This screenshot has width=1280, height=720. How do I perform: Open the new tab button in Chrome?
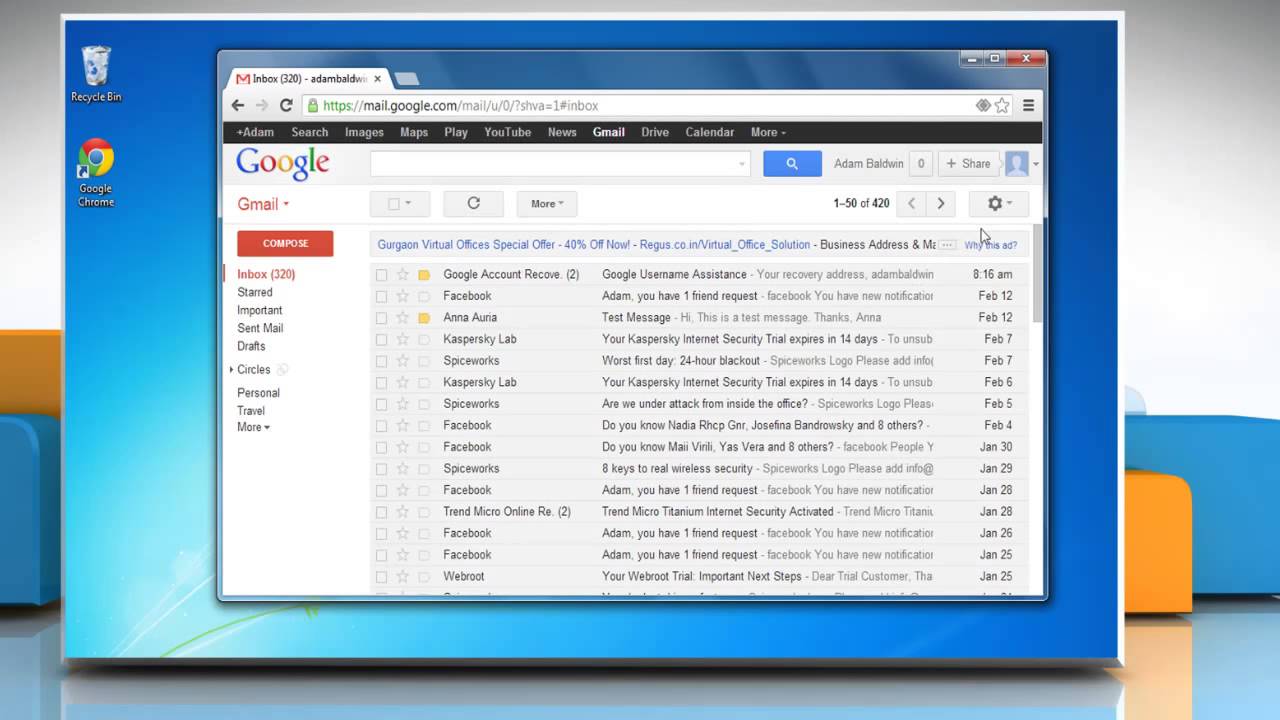[406, 78]
